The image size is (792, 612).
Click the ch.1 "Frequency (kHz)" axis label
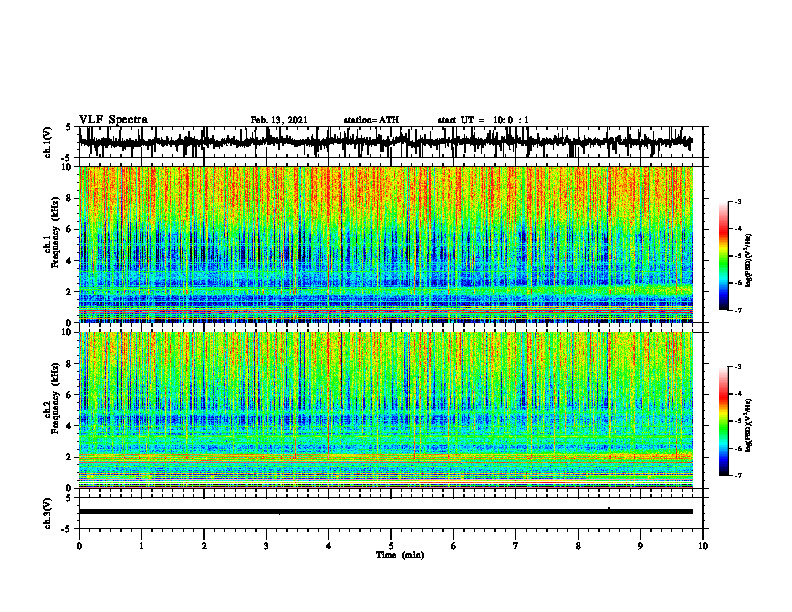click(55, 232)
